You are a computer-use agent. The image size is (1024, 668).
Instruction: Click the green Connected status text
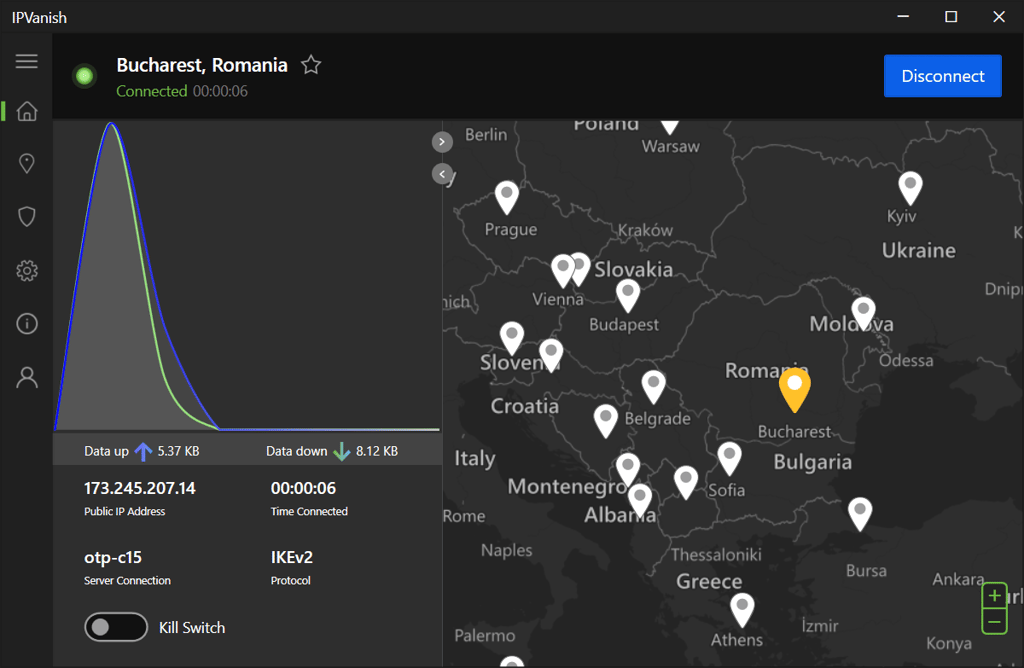pyautogui.click(x=152, y=91)
